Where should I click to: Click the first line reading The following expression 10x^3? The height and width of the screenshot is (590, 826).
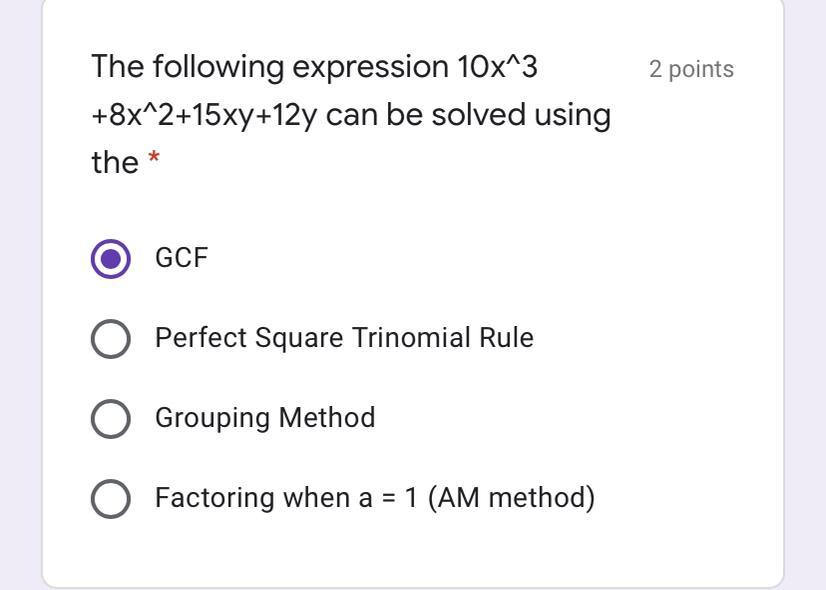click(314, 67)
